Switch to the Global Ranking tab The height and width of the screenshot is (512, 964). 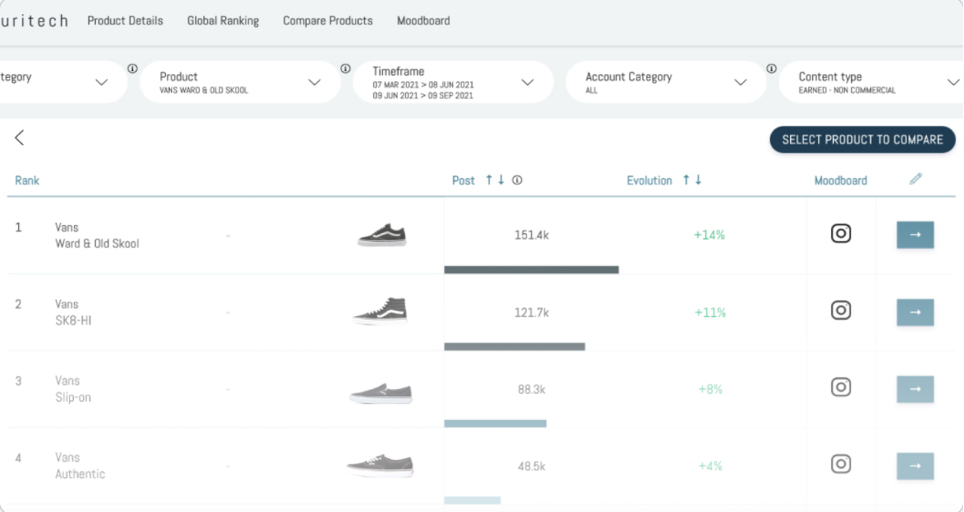[x=222, y=20]
